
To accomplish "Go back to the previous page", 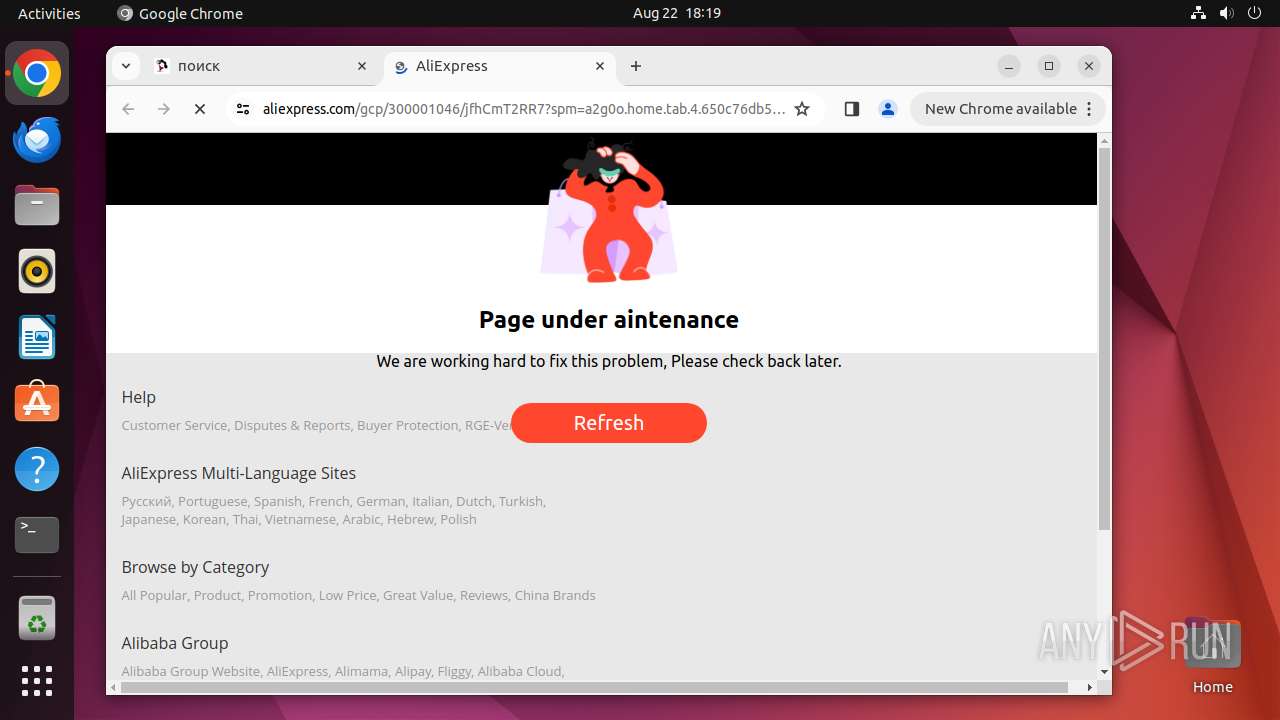I will pyautogui.click(x=128, y=109).
